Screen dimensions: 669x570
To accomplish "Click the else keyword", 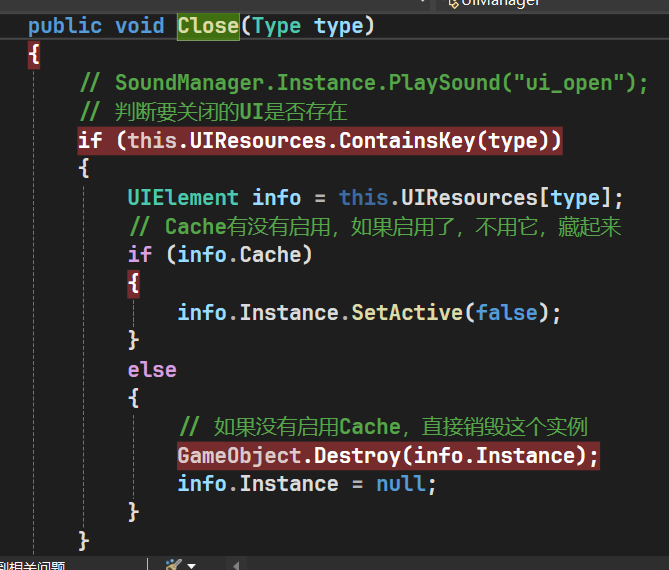I will [x=152, y=369].
